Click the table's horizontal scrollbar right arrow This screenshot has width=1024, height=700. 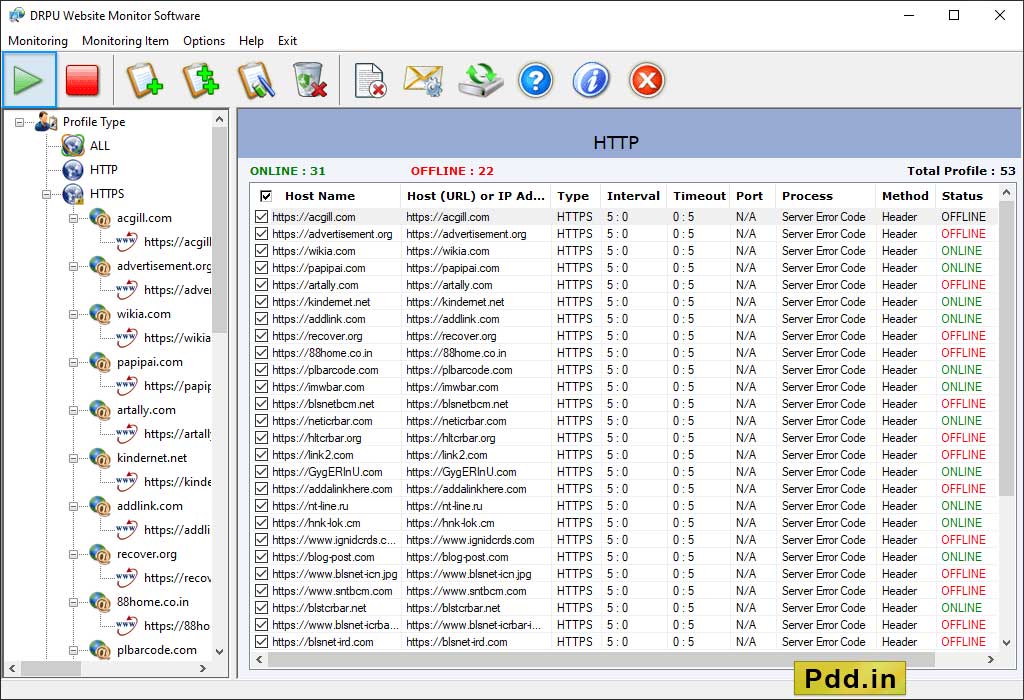pyautogui.click(x=991, y=660)
